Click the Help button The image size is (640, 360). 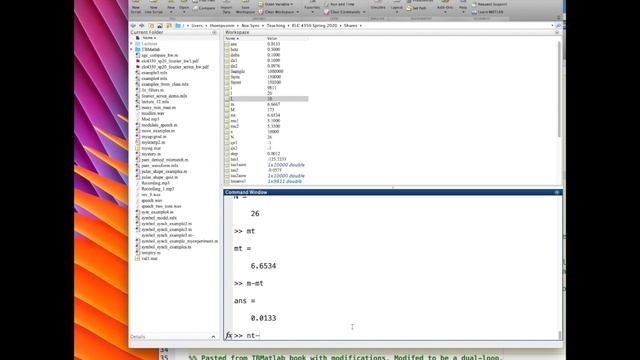[463, 8]
